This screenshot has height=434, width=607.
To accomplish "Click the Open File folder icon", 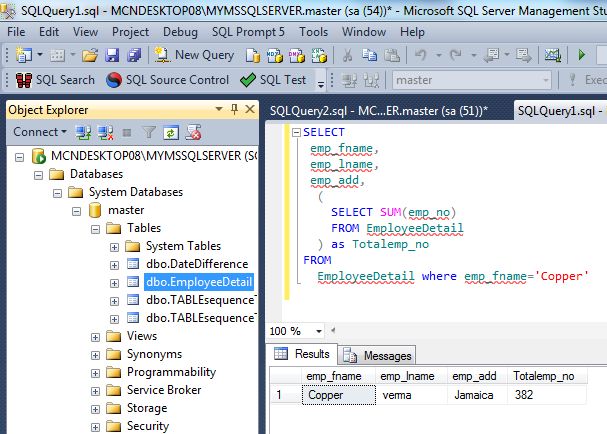I will click(90, 55).
